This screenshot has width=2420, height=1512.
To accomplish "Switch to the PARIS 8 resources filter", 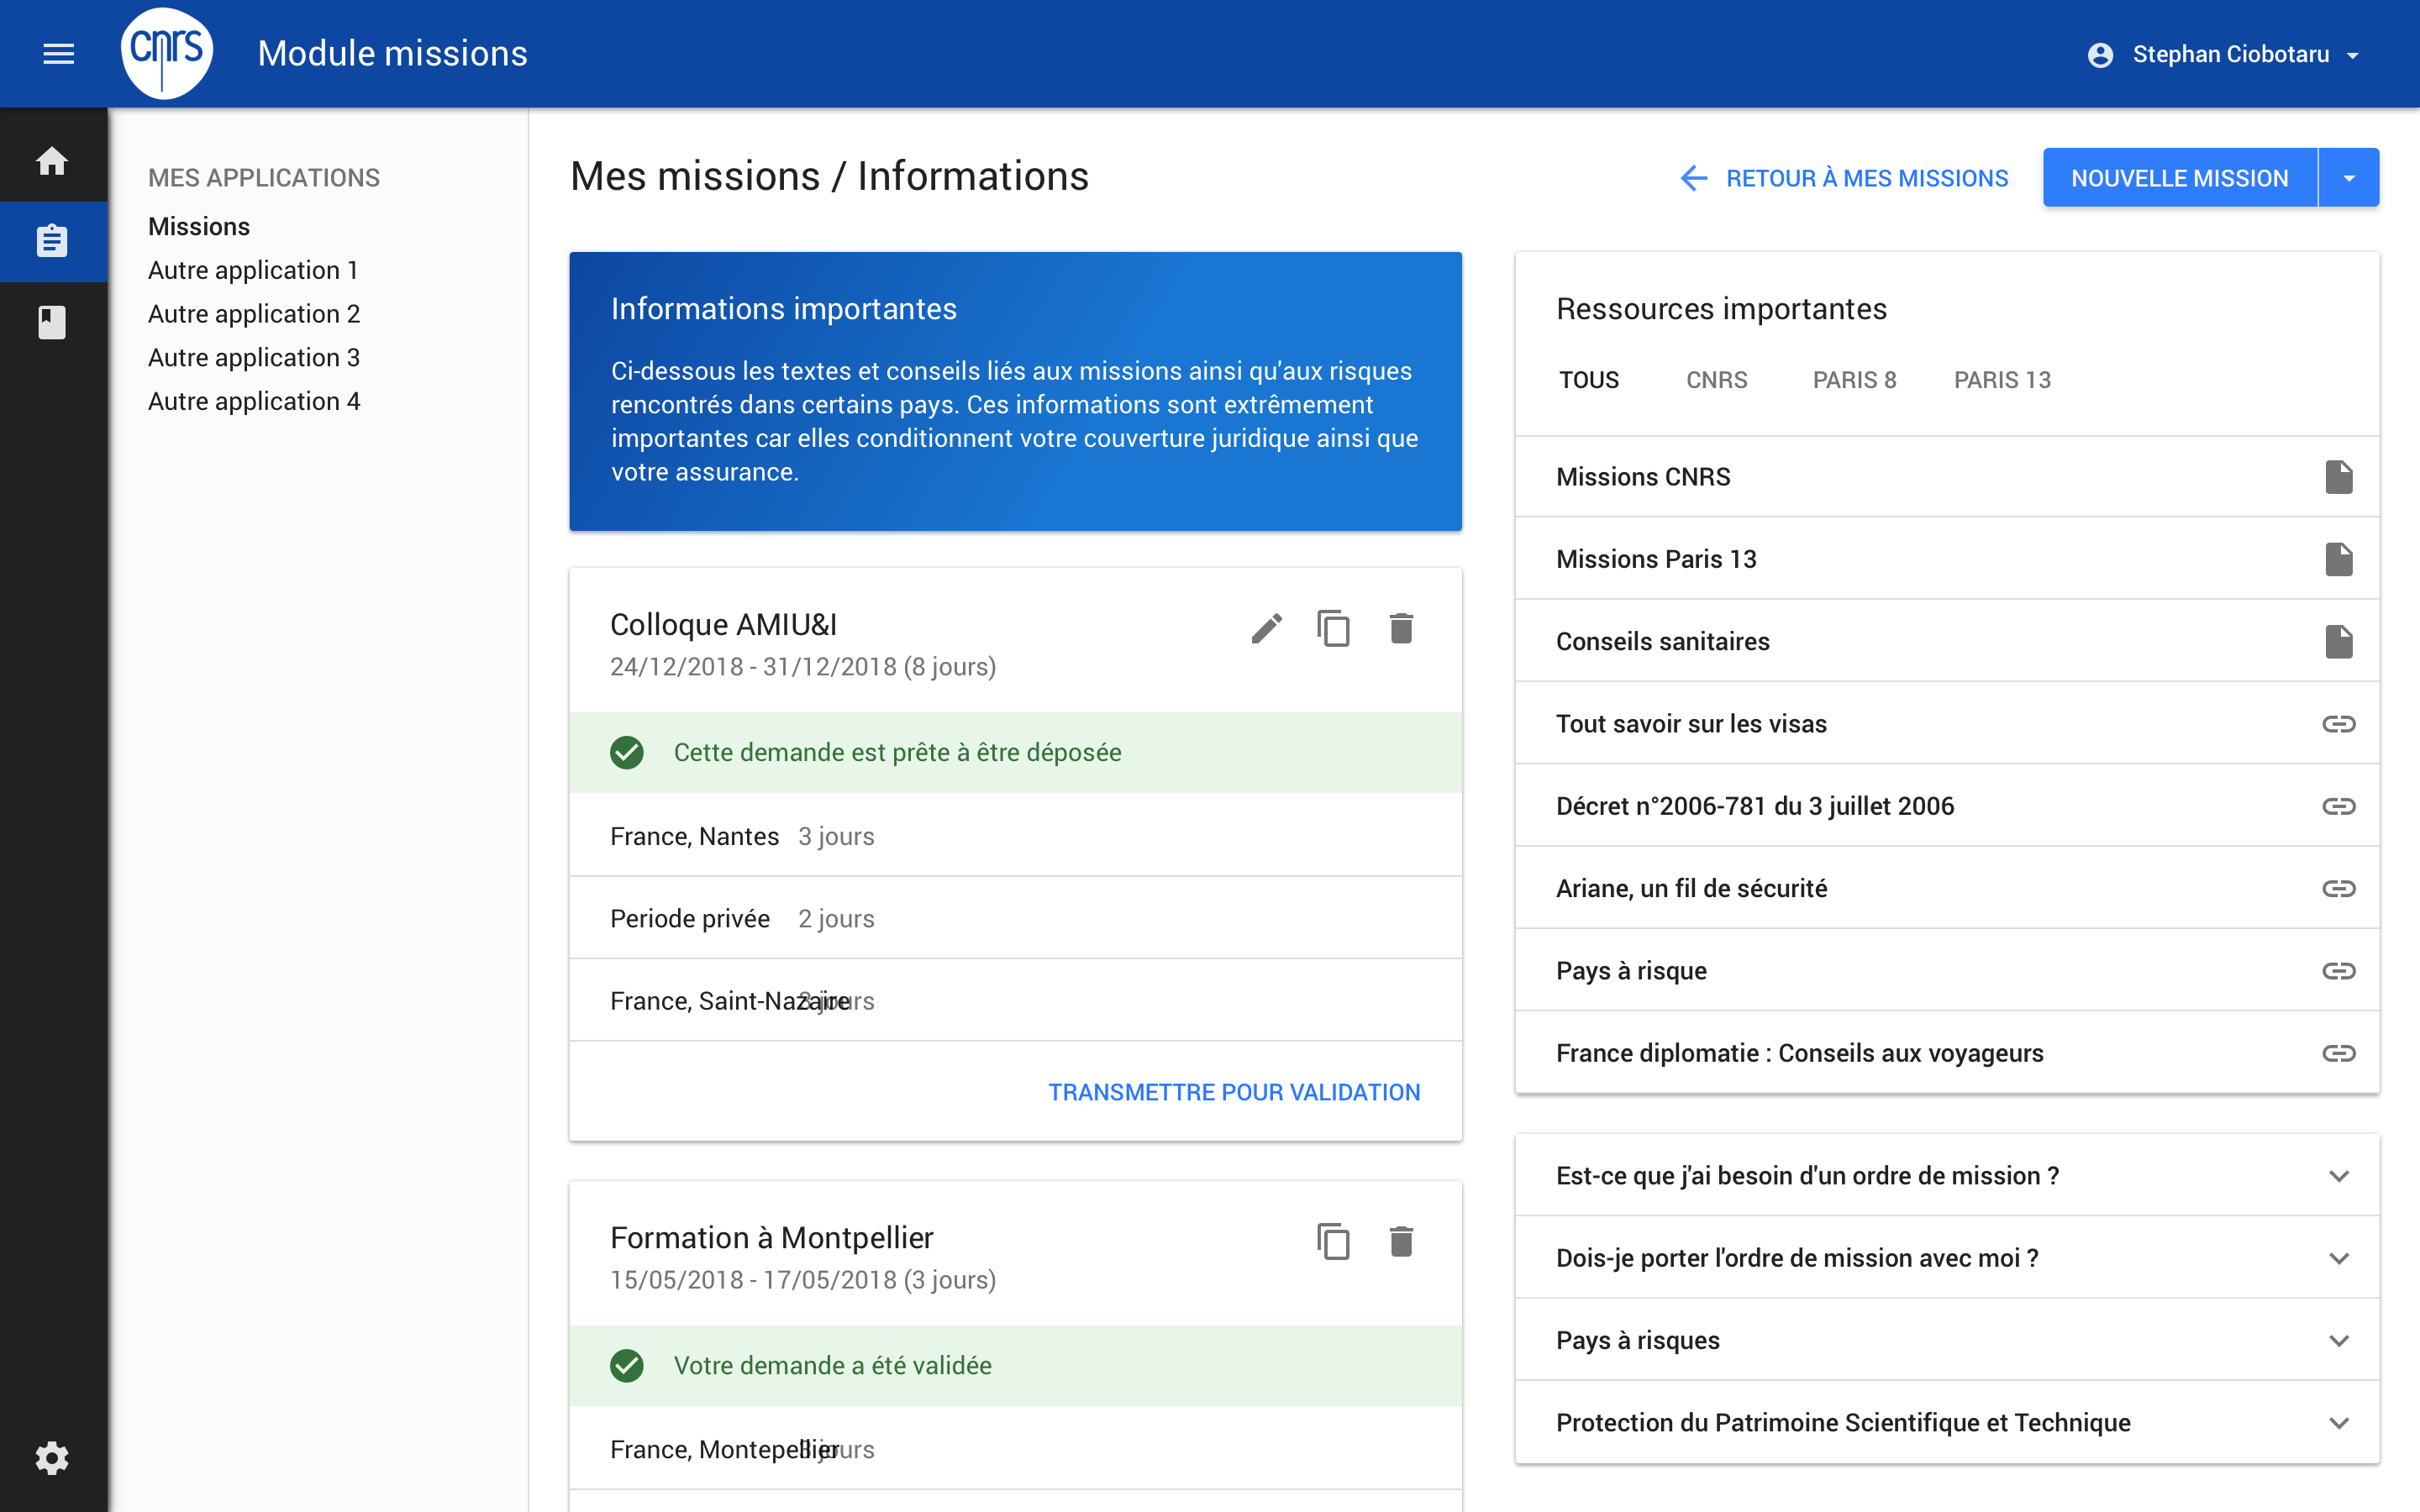I will (x=1854, y=380).
